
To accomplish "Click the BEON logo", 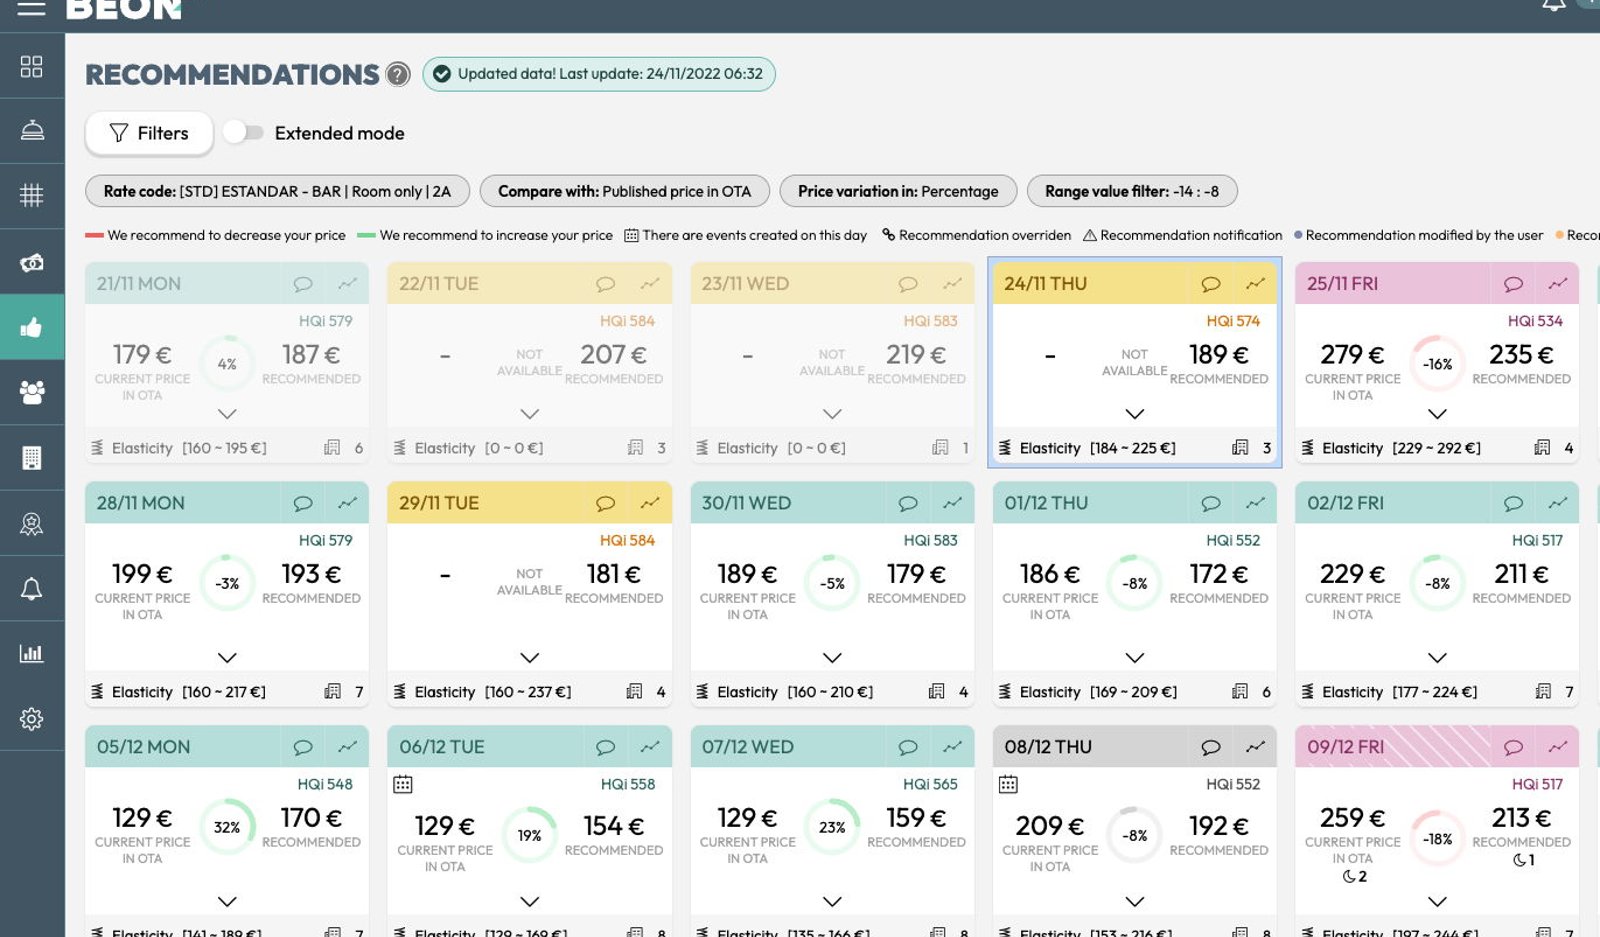I will click(x=124, y=10).
